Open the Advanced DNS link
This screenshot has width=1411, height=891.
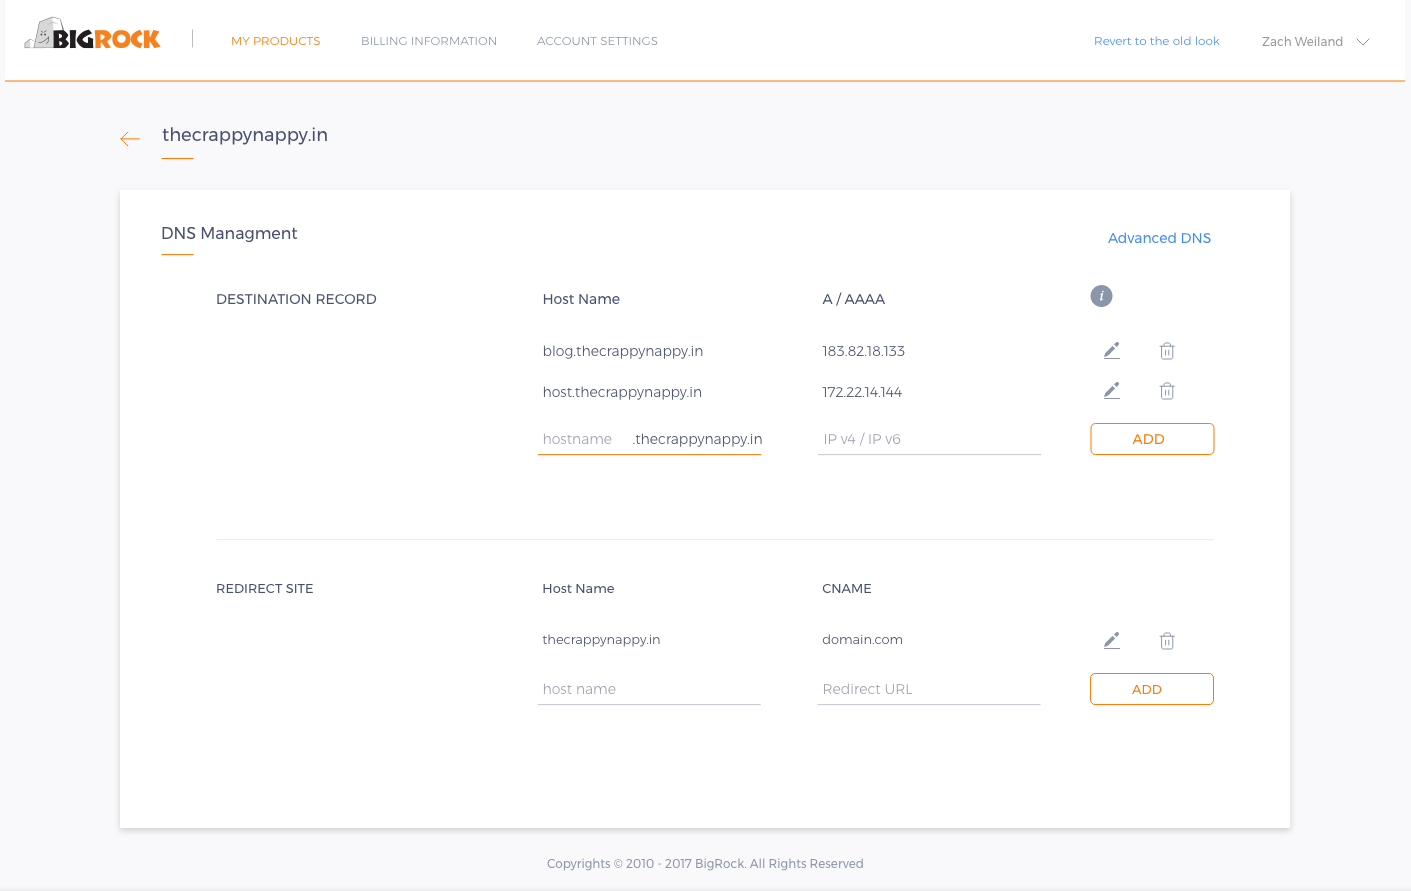click(x=1159, y=238)
